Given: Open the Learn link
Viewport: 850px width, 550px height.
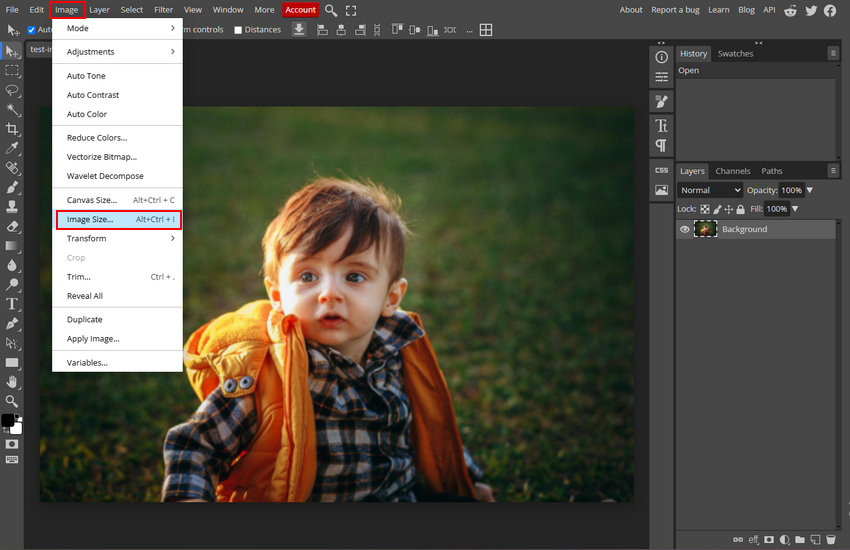Looking at the screenshot, I should click(718, 10).
